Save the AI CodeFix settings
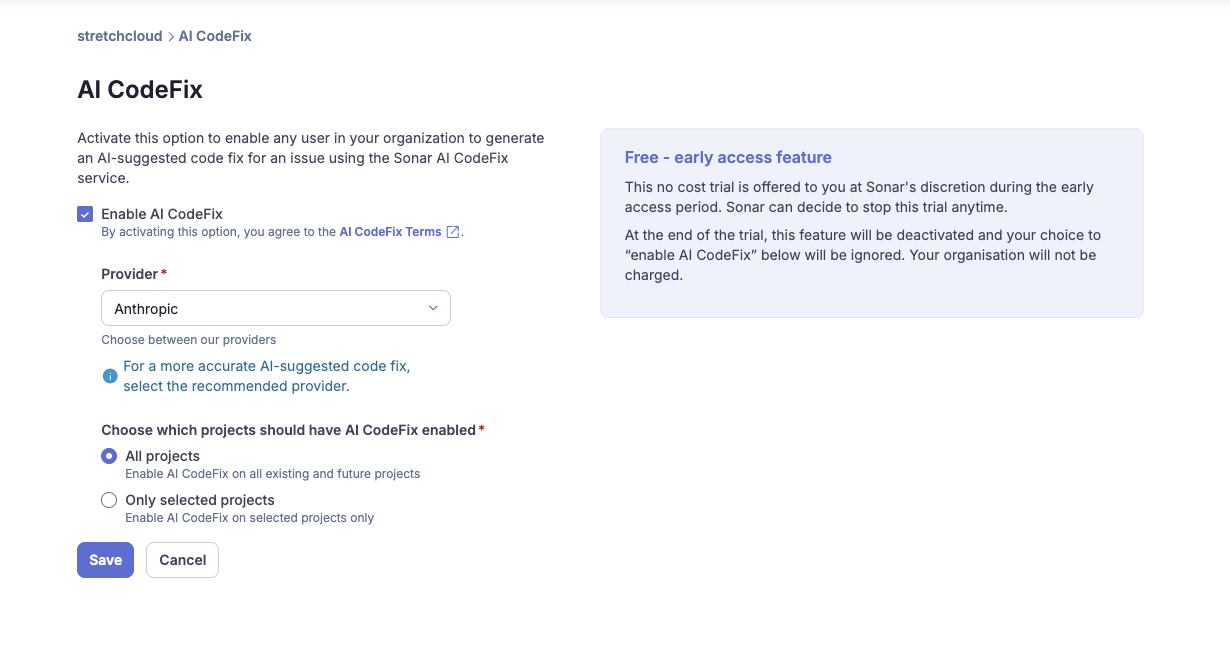Screen dimensions: 1230x648 tap(105, 560)
